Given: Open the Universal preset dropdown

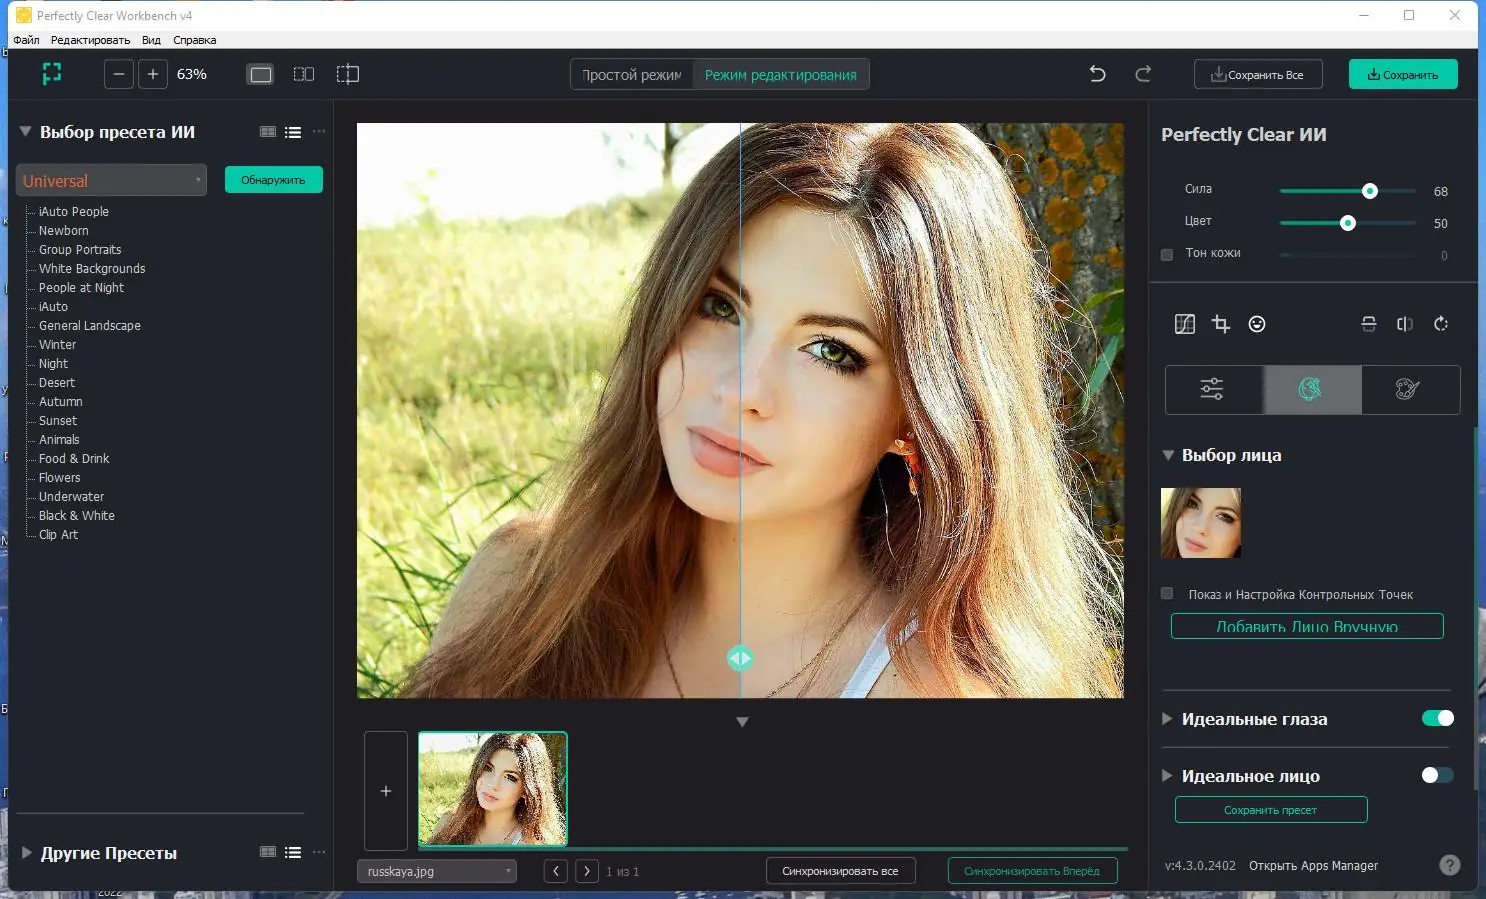Looking at the screenshot, I should tap(111, 180).
